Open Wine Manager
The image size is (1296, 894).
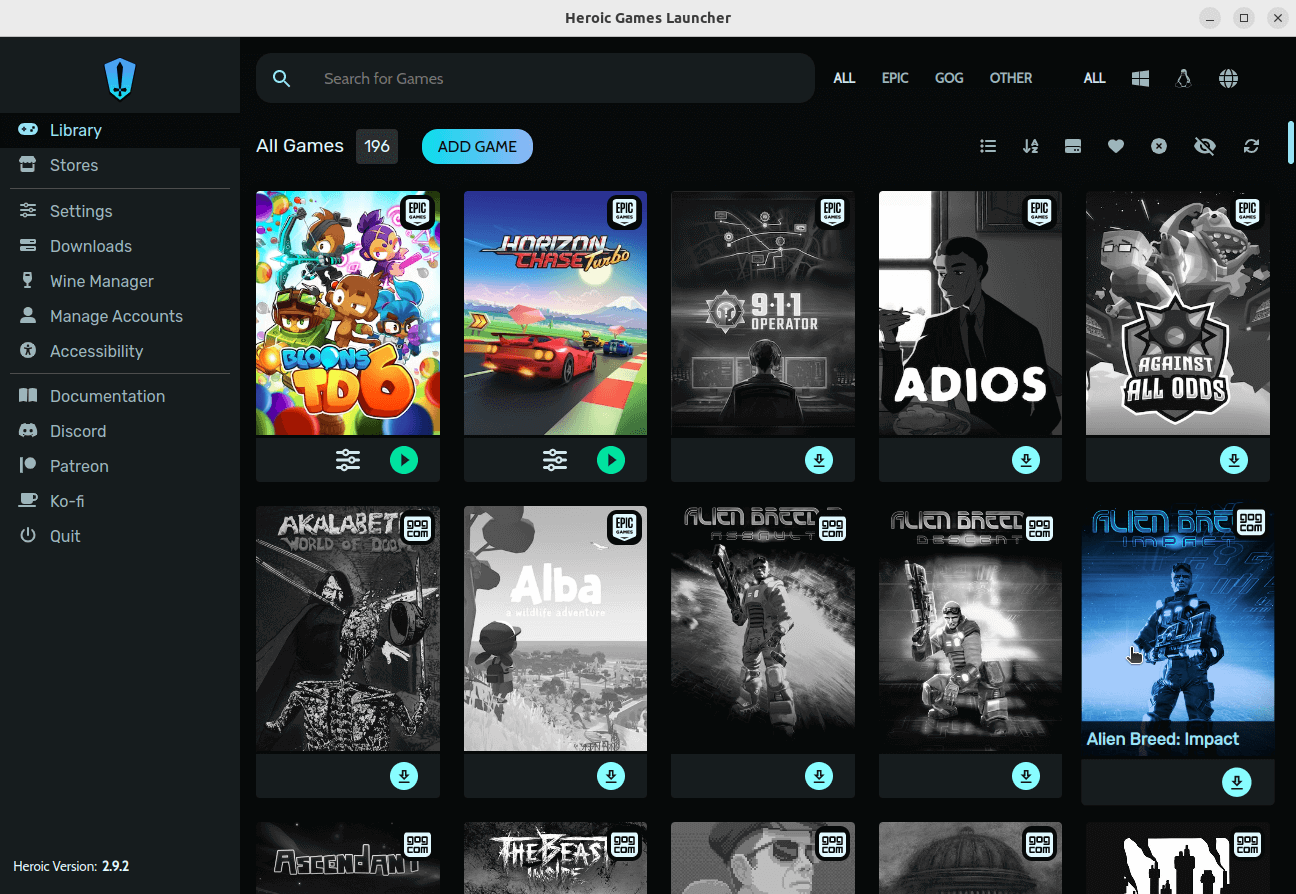(x=120, y=281)
